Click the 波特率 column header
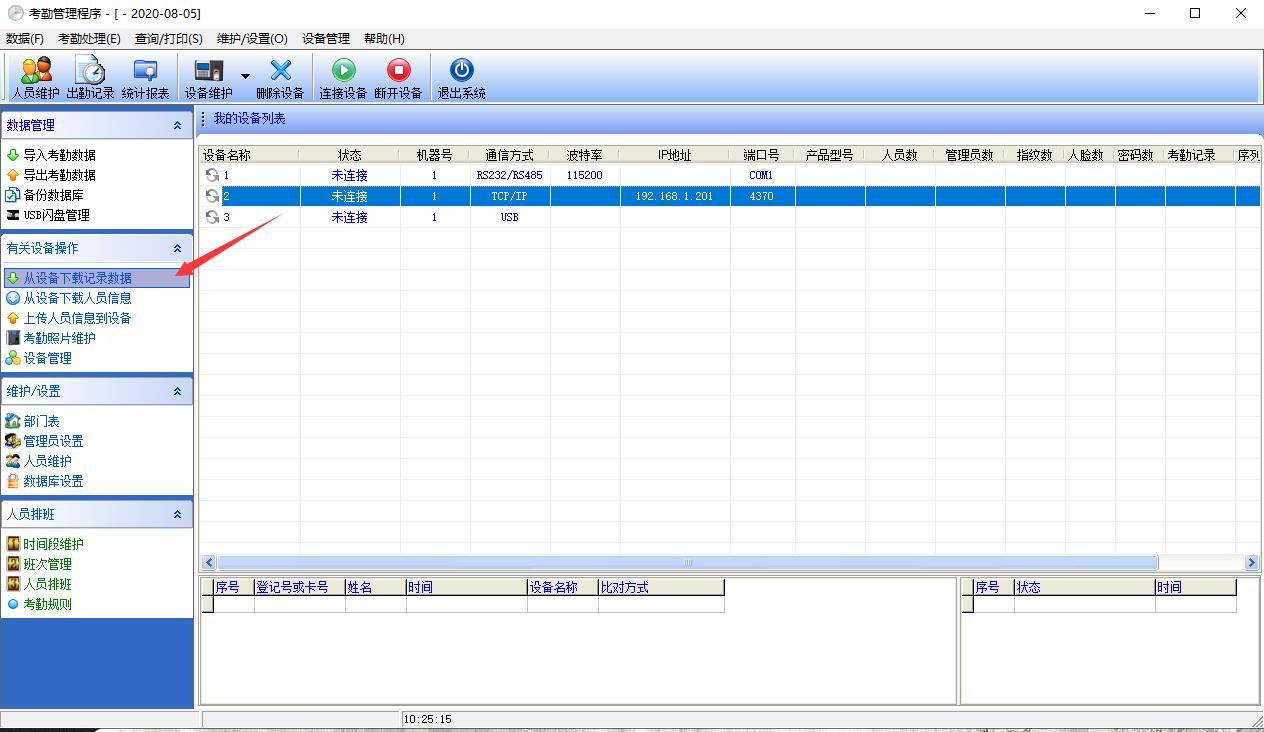Screen dimensions: 1264x732 584,155
